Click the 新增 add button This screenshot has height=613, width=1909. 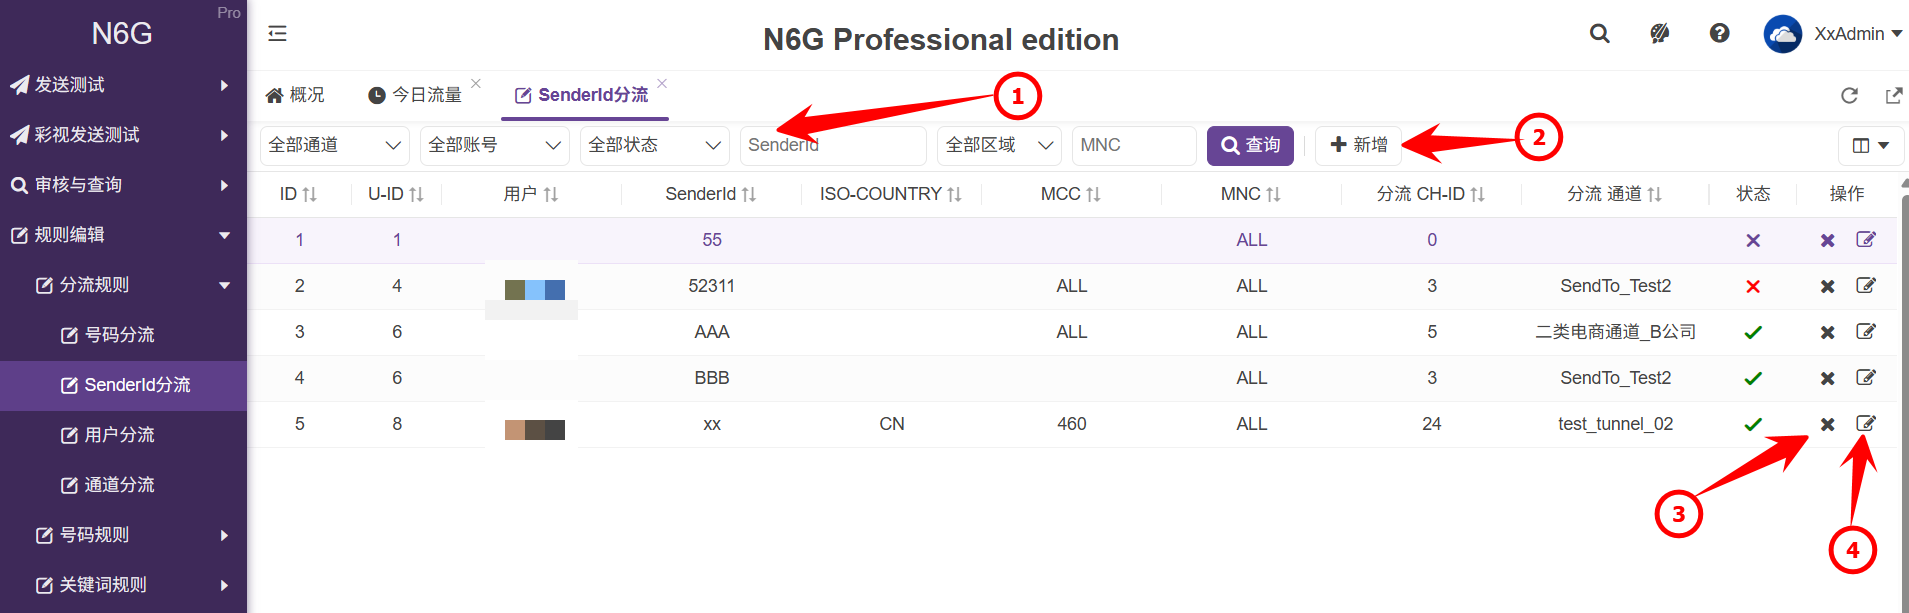click(x=1358, y=145)
